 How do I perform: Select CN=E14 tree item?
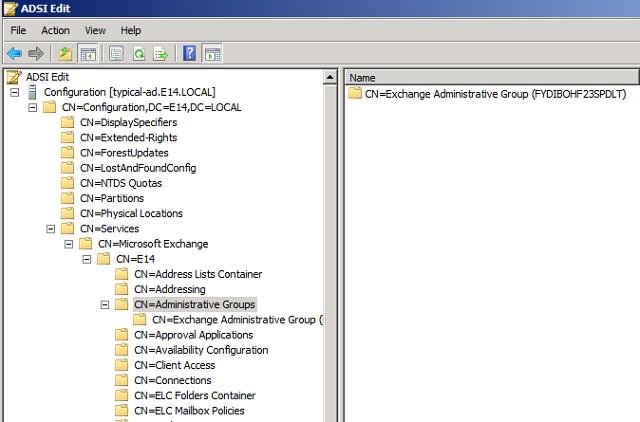pos(136,259)
